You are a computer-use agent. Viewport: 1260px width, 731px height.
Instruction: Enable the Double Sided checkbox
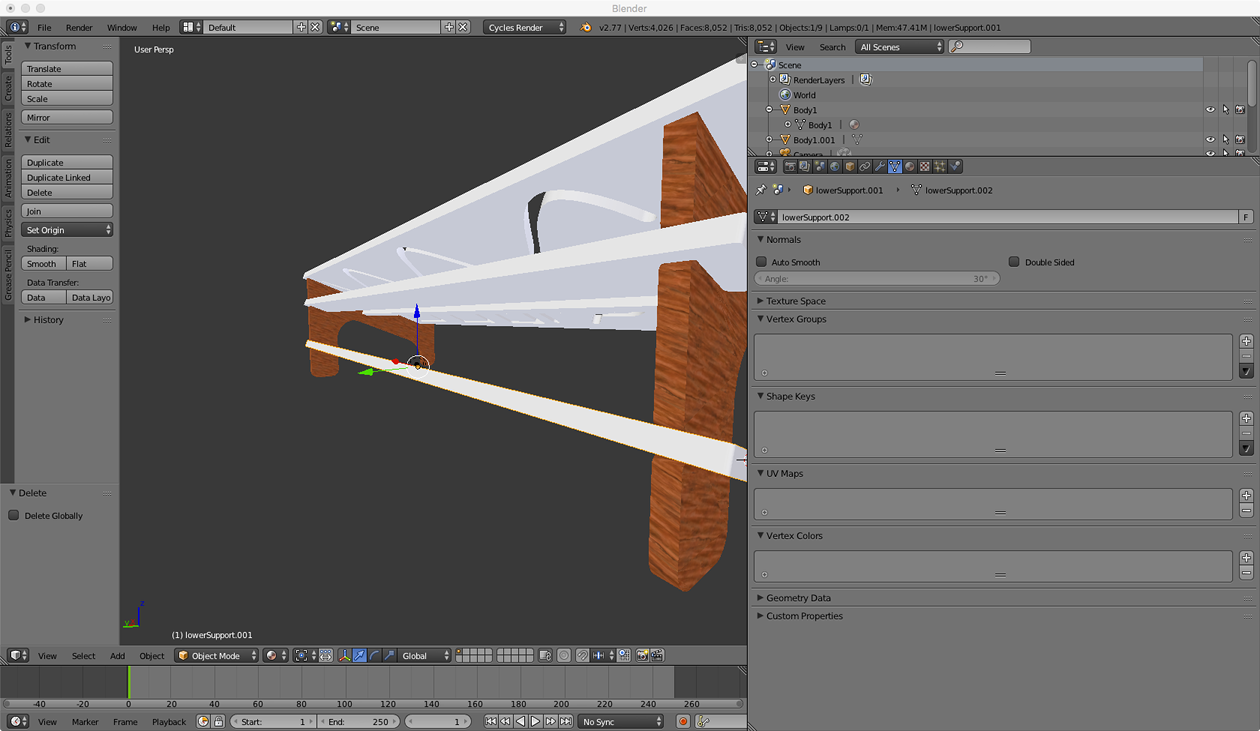1014,262
